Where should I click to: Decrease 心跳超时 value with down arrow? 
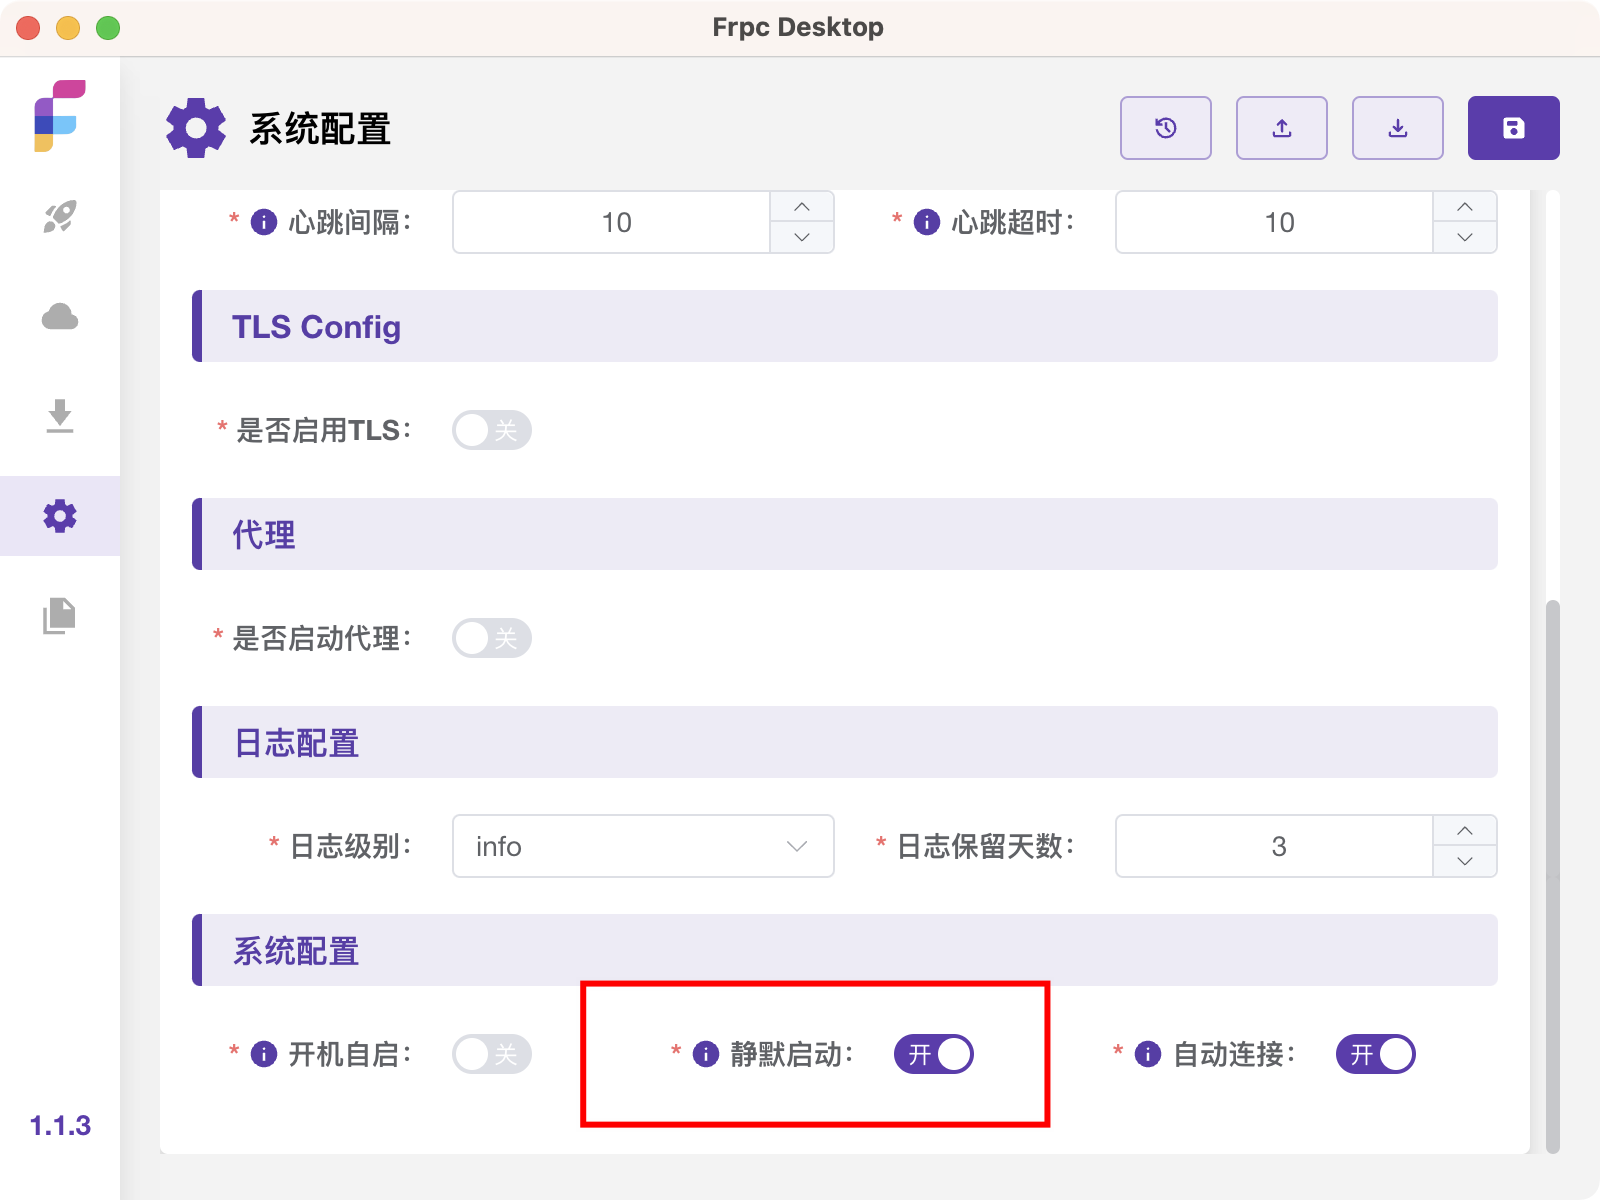1465,237
